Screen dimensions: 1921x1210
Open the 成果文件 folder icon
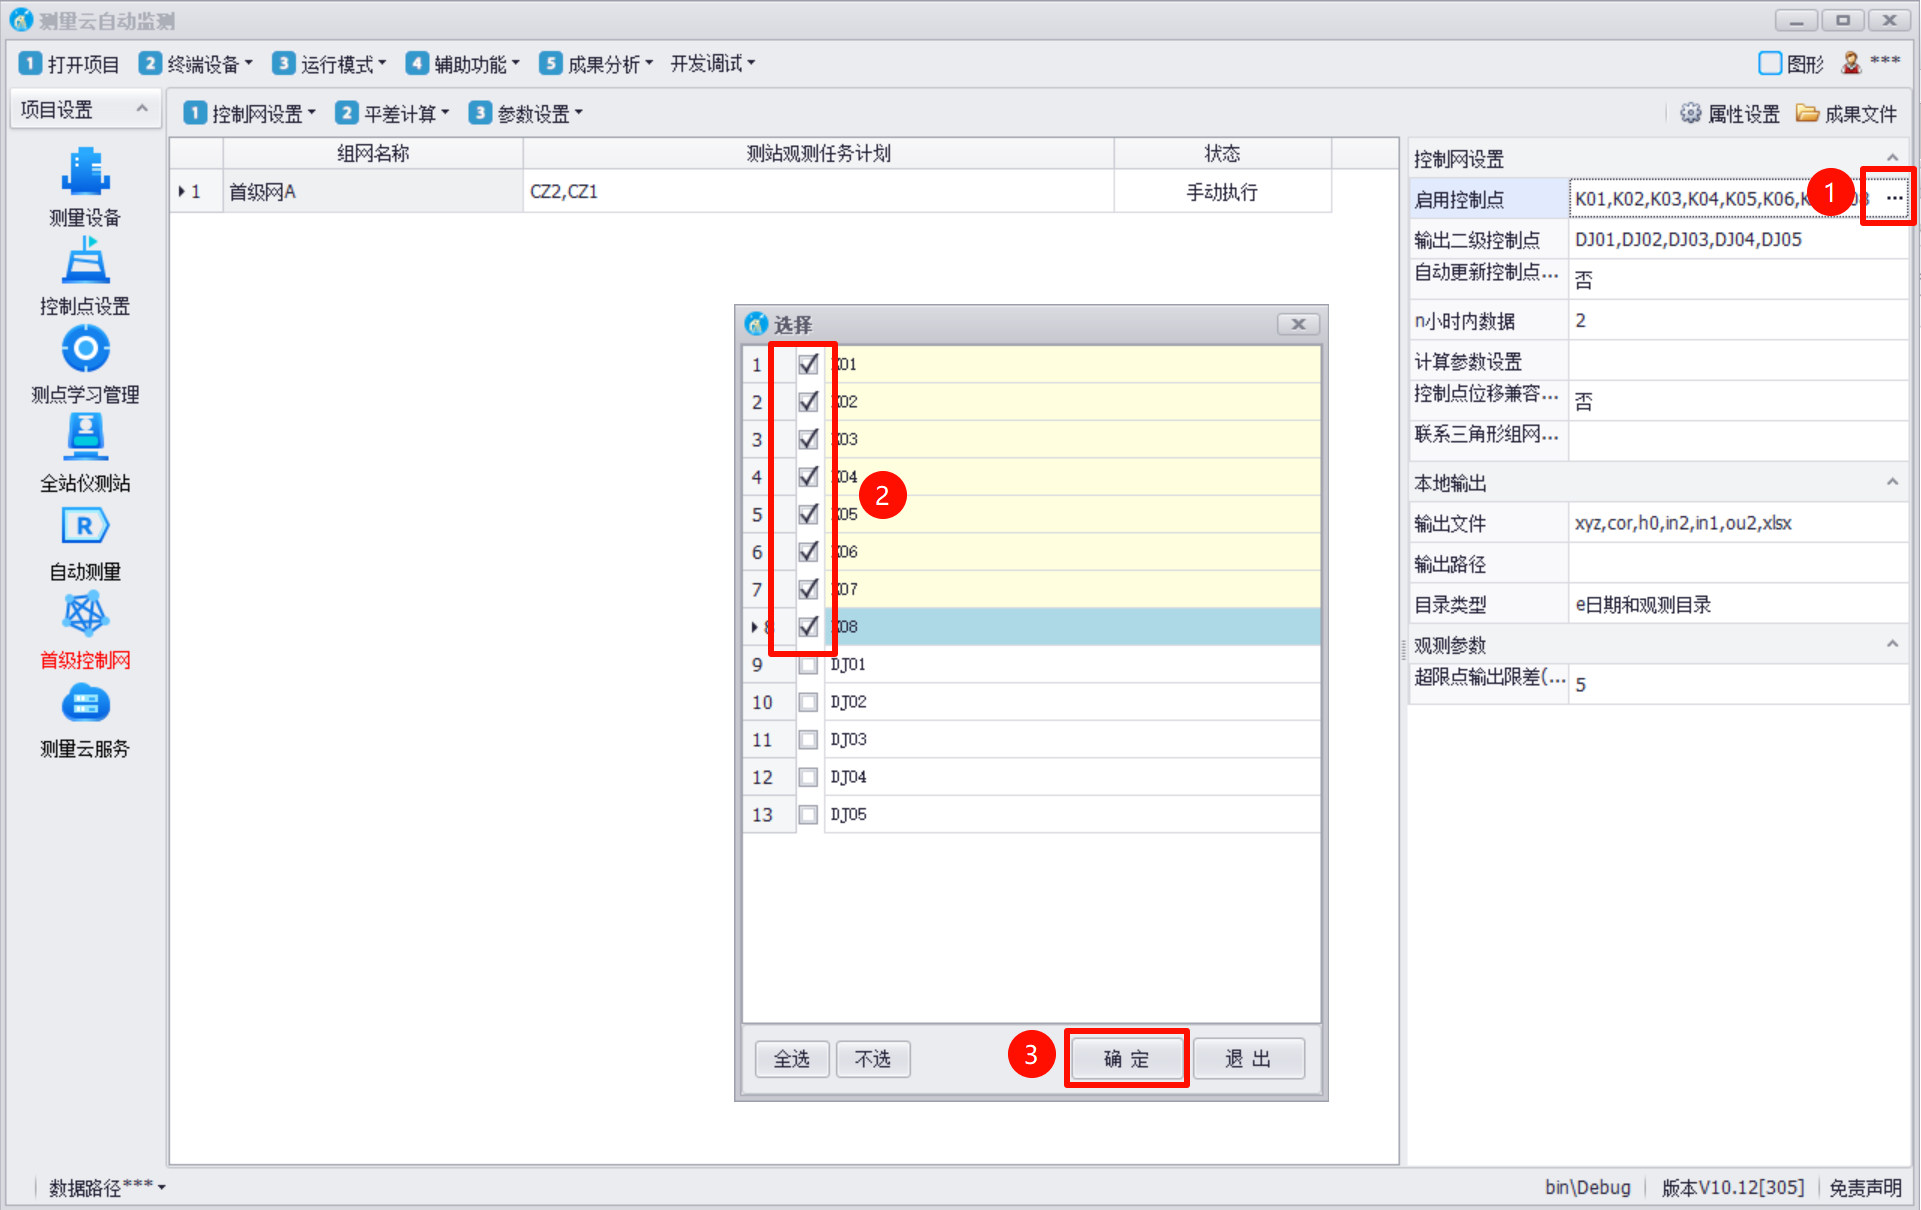click(1807, 113)
